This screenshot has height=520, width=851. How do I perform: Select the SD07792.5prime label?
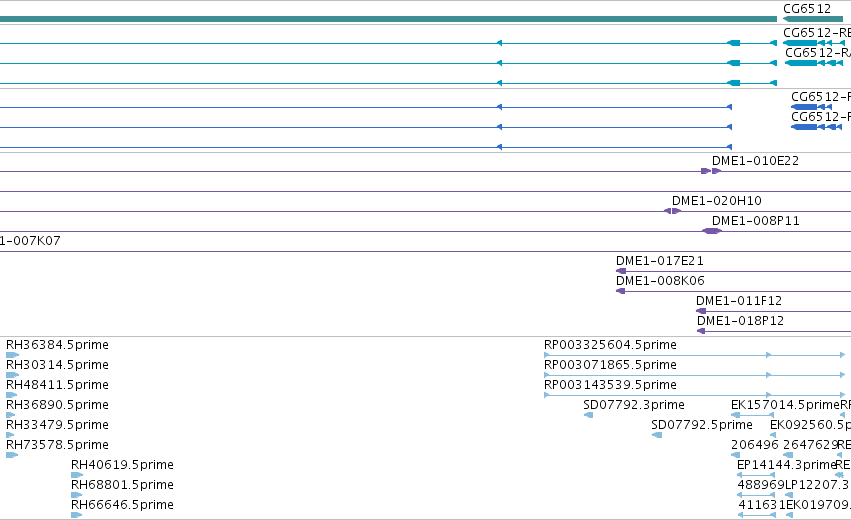pyautogui.click(x=702, y=426)
